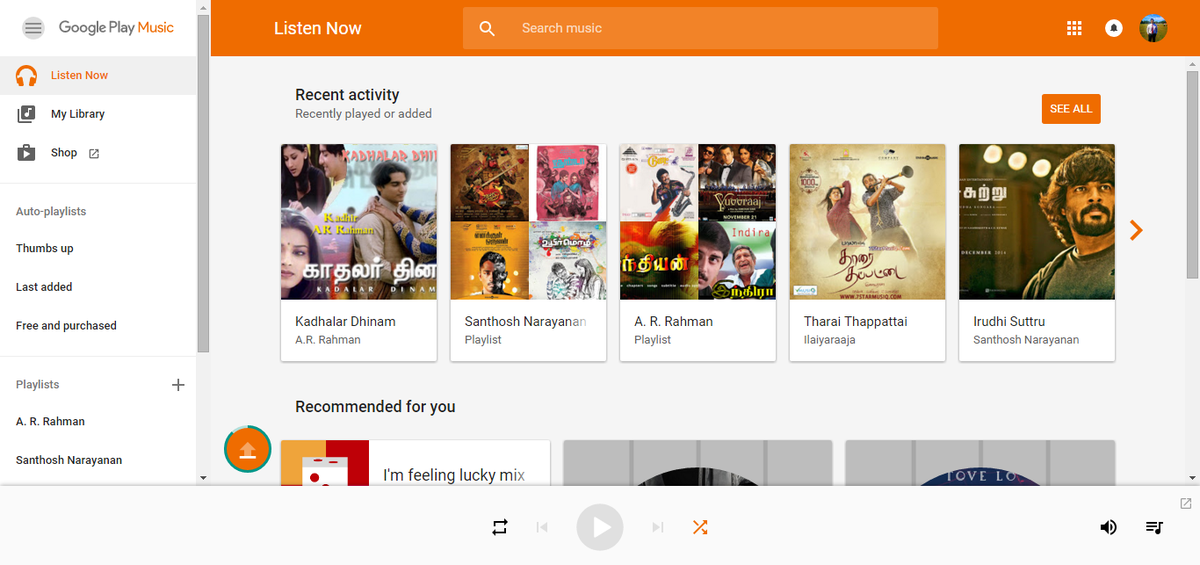Viewport: 1200px width, 565px height.
Task: Click the external link icon beside Shop
Action: point(94,153)
